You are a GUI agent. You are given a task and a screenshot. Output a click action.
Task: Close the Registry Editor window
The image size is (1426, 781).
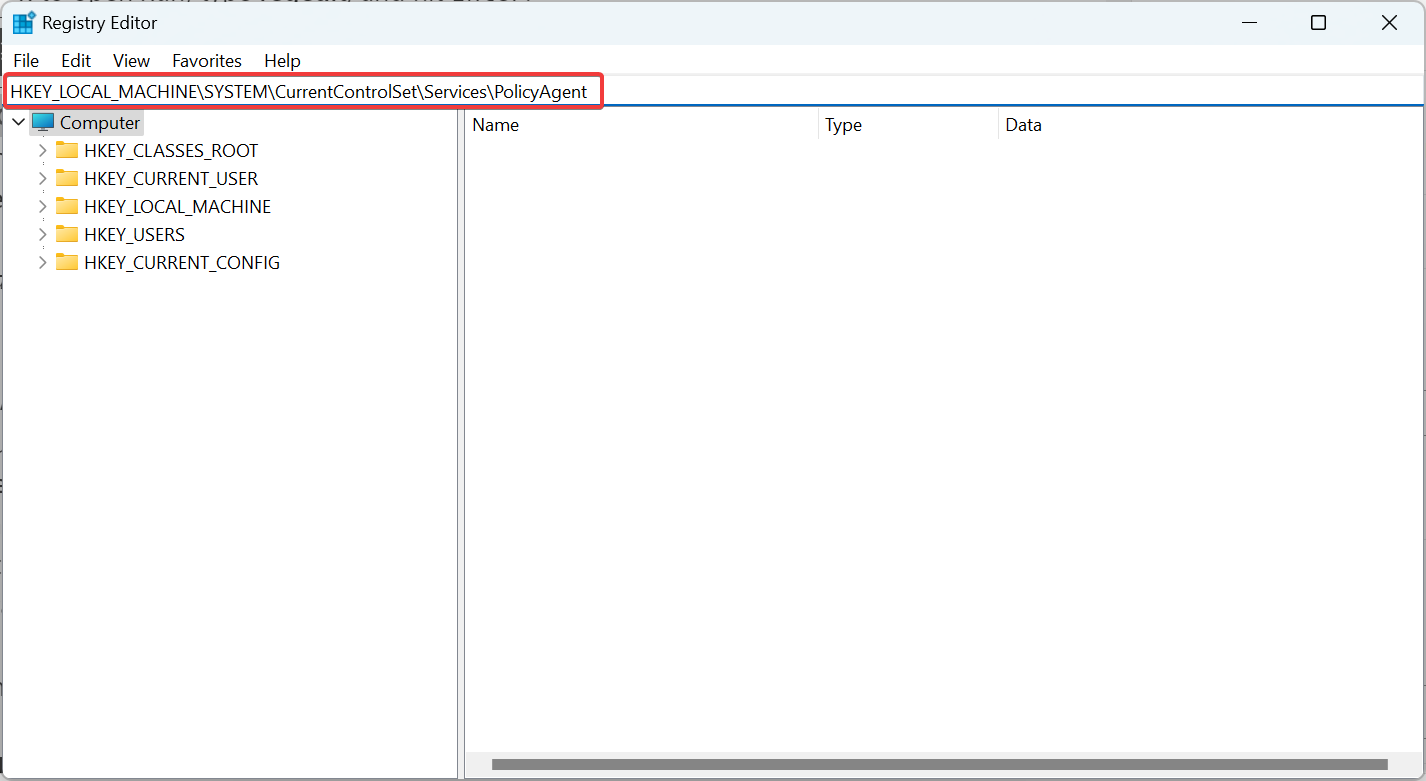(x=1389, y=23)
